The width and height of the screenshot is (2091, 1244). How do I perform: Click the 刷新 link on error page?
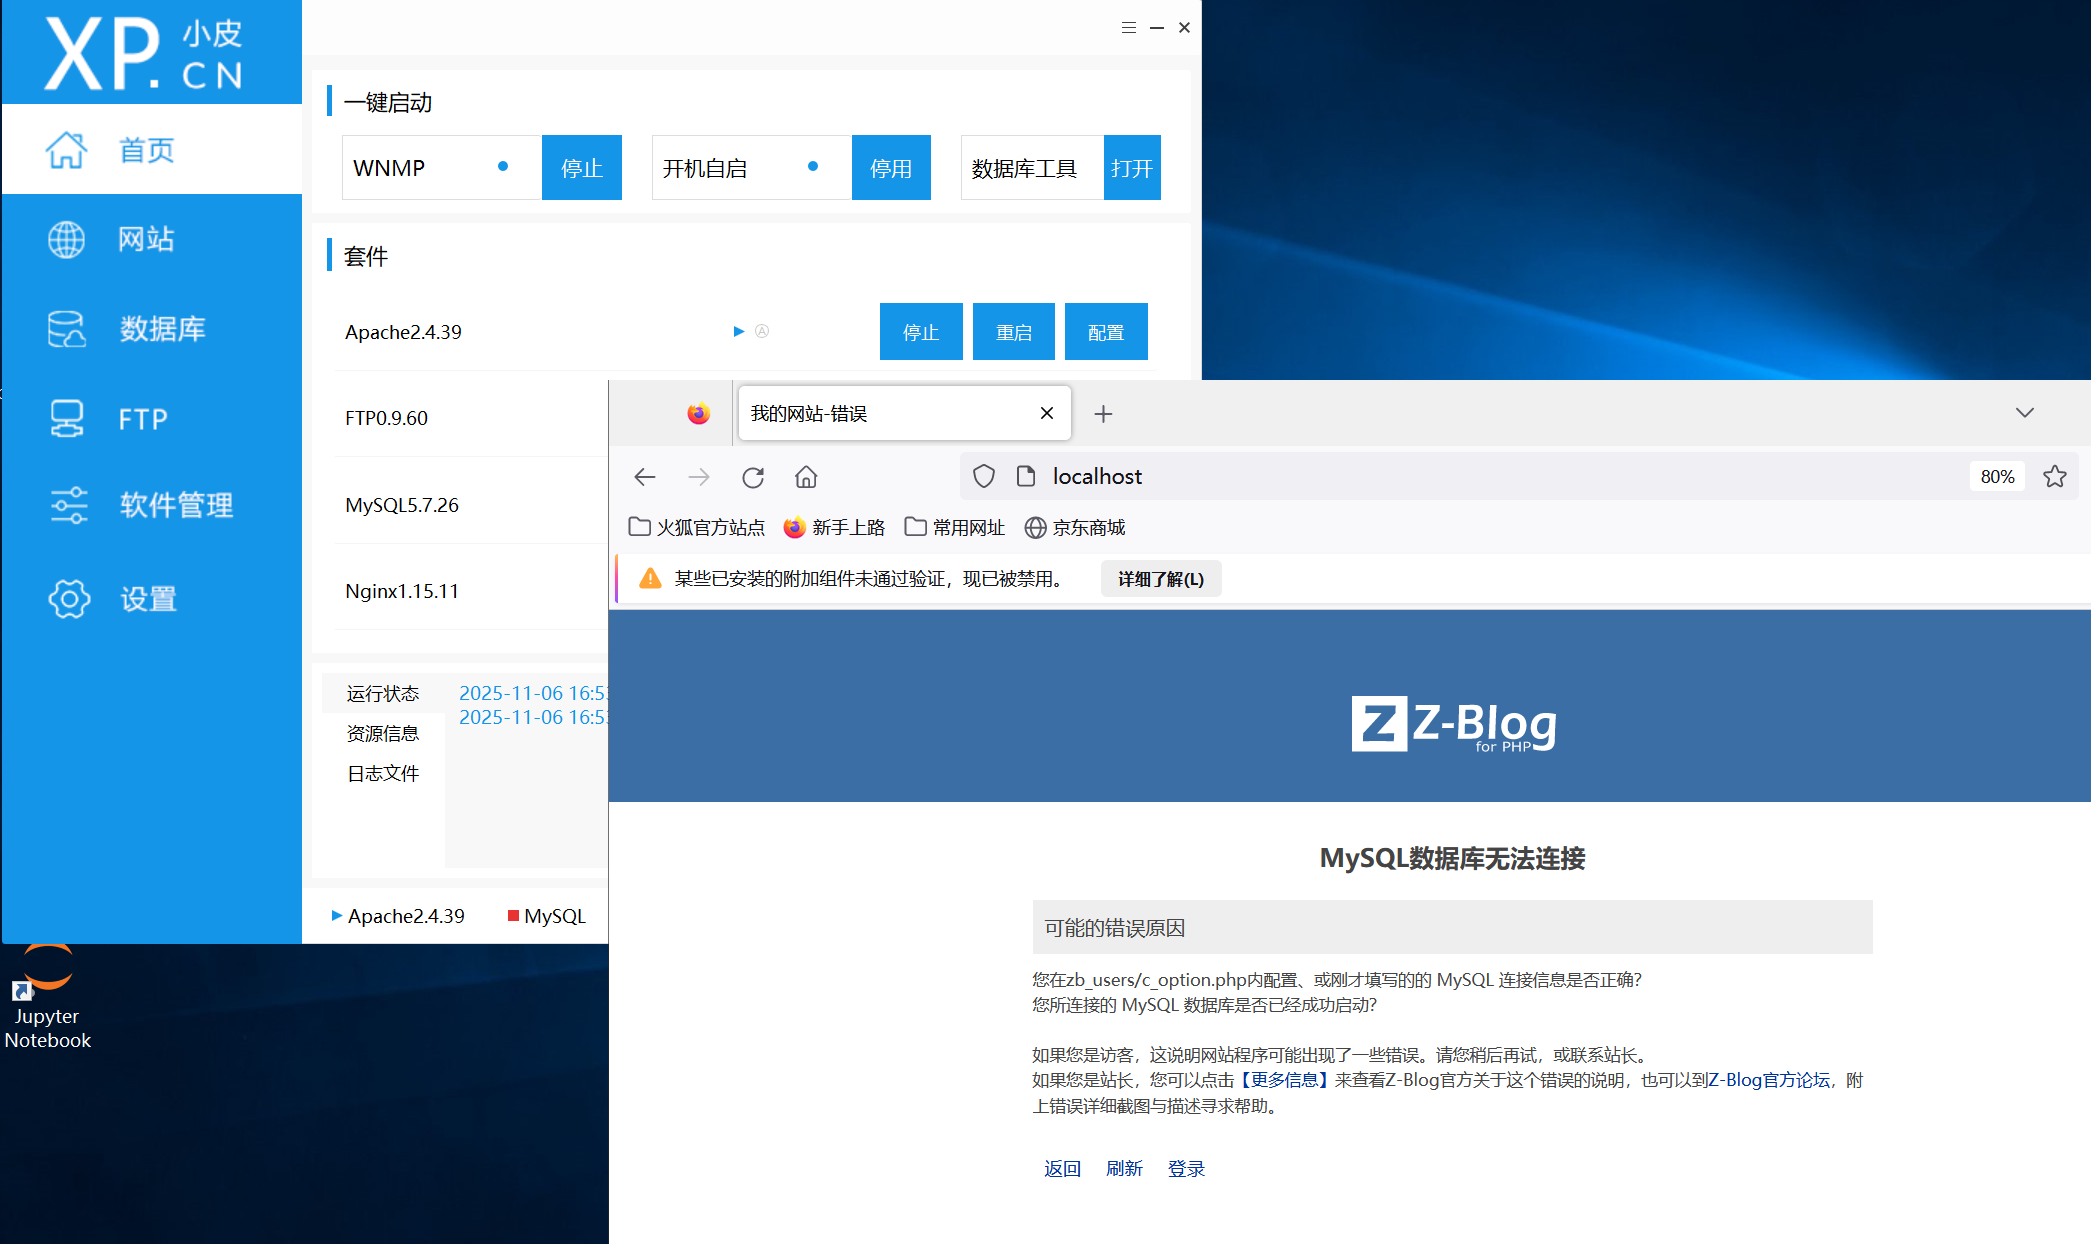tap(1124, 1168)
